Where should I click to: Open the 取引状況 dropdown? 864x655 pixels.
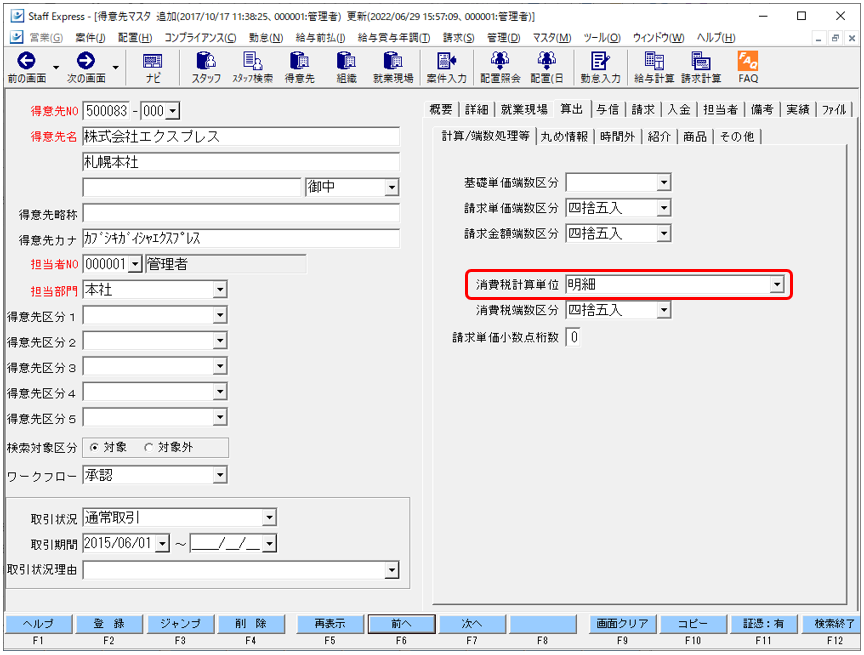(x=269, y=518)
